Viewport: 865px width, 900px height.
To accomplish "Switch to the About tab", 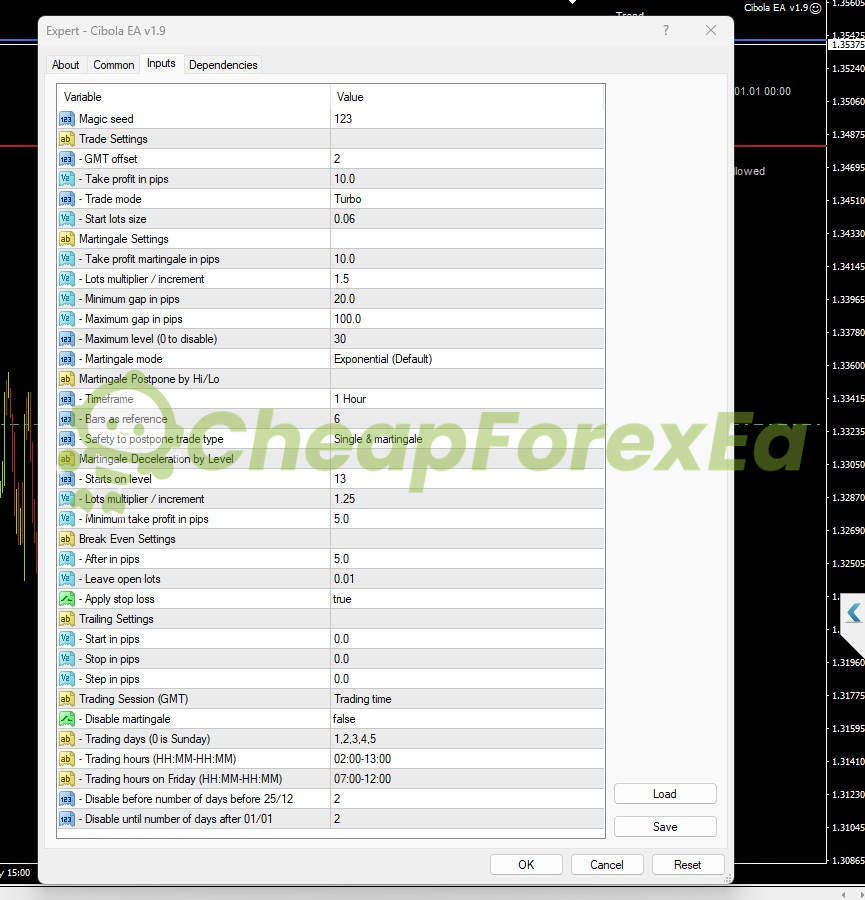I will tap(65, 65).
